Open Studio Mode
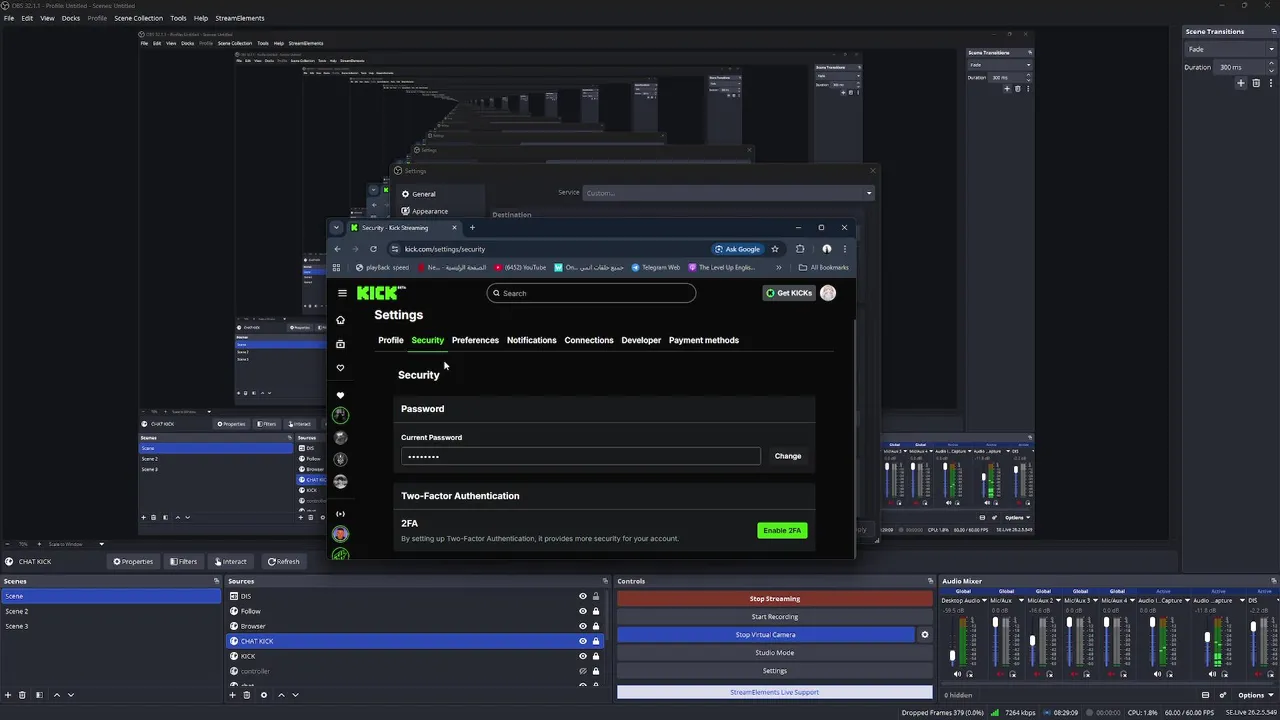1280x720 pixels. point(775,653)
